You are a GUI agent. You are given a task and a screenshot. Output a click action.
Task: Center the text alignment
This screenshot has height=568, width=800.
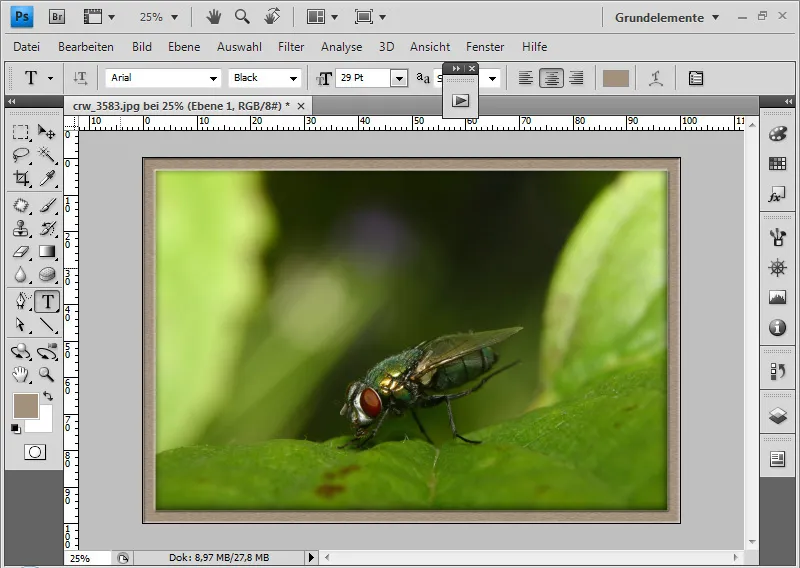[552, 78]
